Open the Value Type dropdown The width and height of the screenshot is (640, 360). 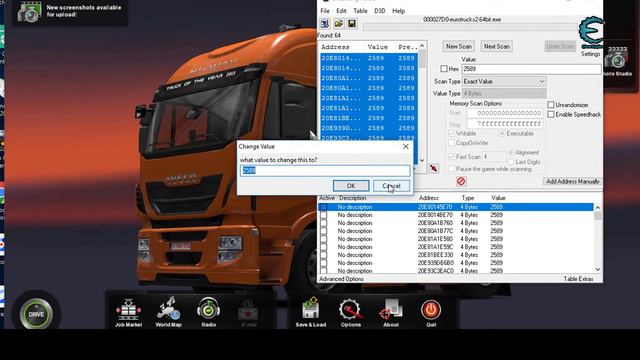[504, 93]
